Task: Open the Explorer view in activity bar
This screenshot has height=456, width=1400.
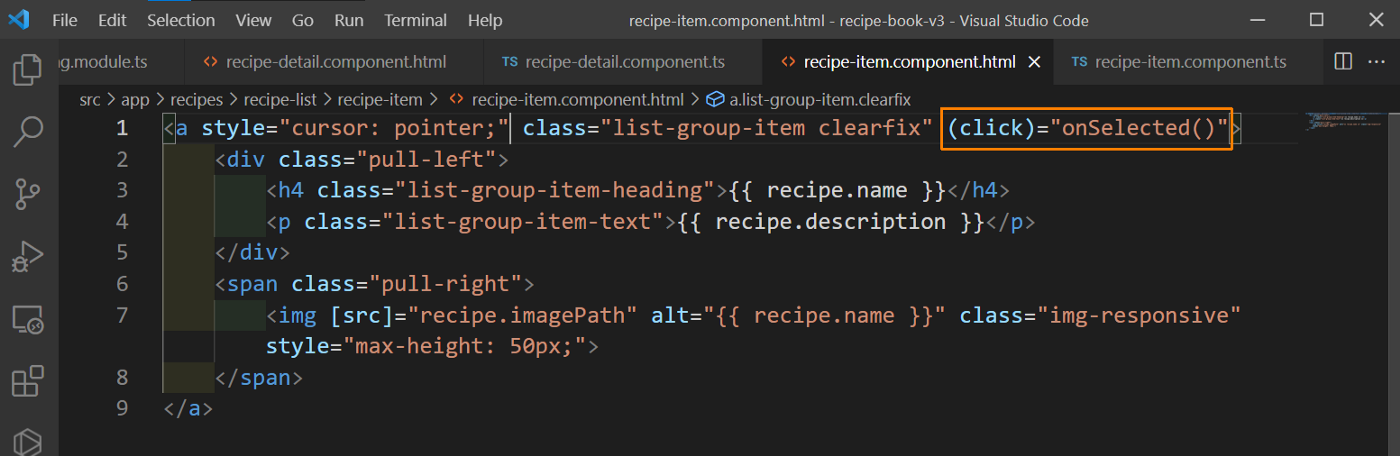Action: pos(26,69)
